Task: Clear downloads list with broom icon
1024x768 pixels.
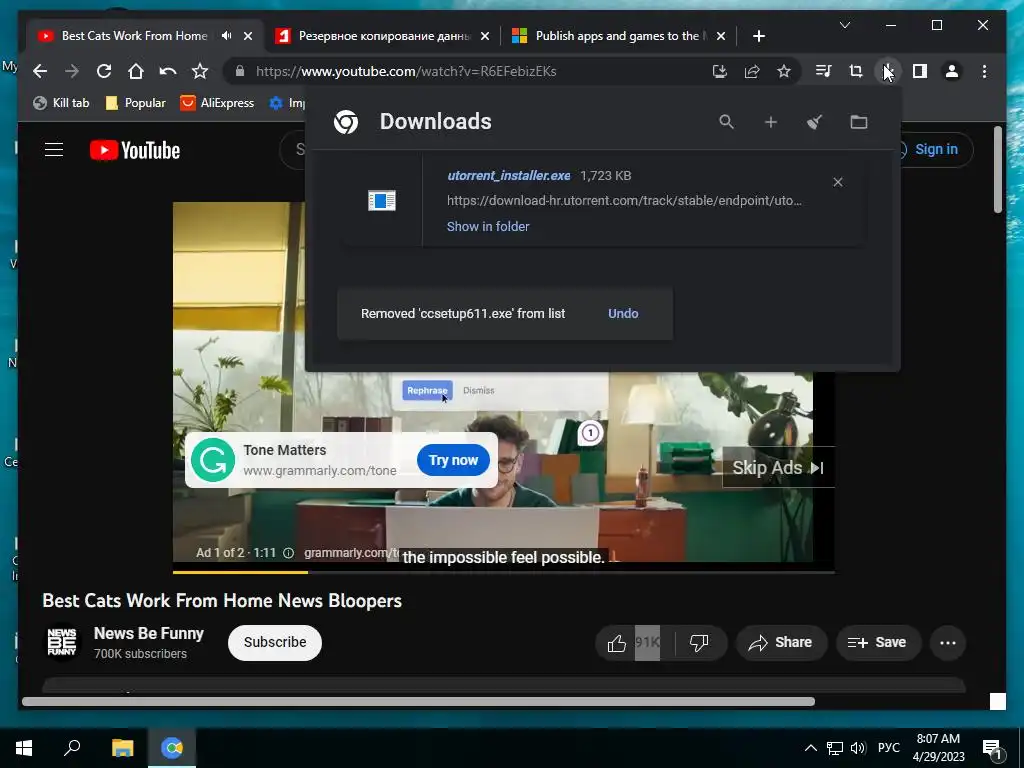Action: 814,122
